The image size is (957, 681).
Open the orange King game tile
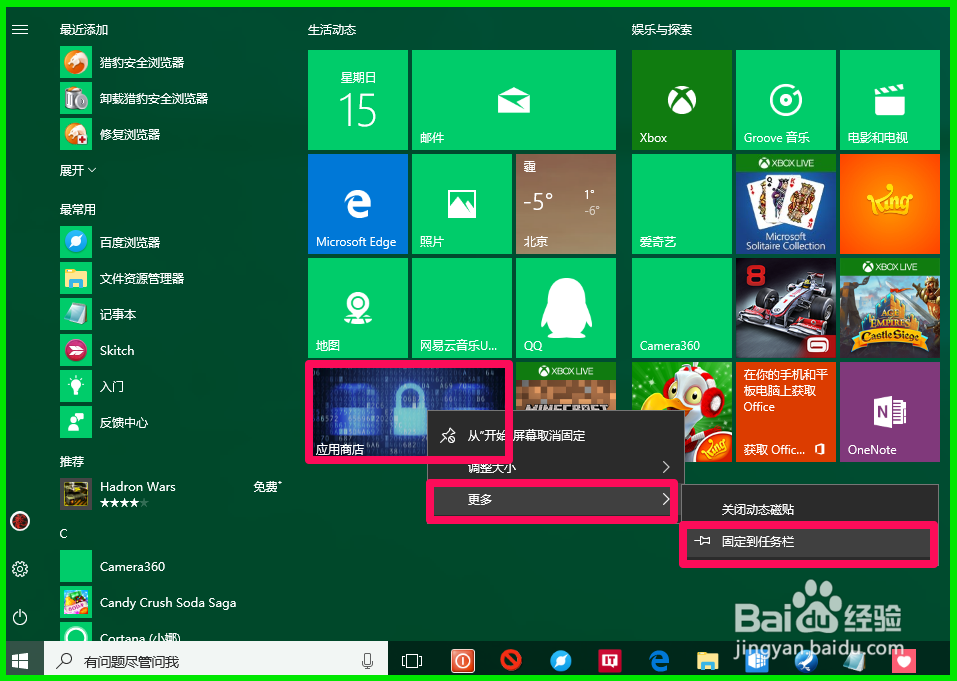pyautogui.click(x=890, y=204)
